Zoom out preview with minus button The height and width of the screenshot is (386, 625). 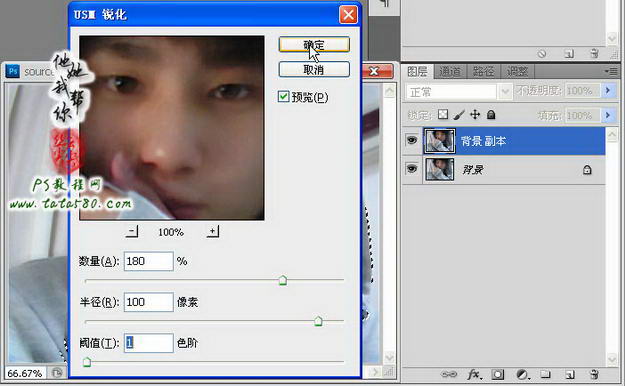[132, 231]
